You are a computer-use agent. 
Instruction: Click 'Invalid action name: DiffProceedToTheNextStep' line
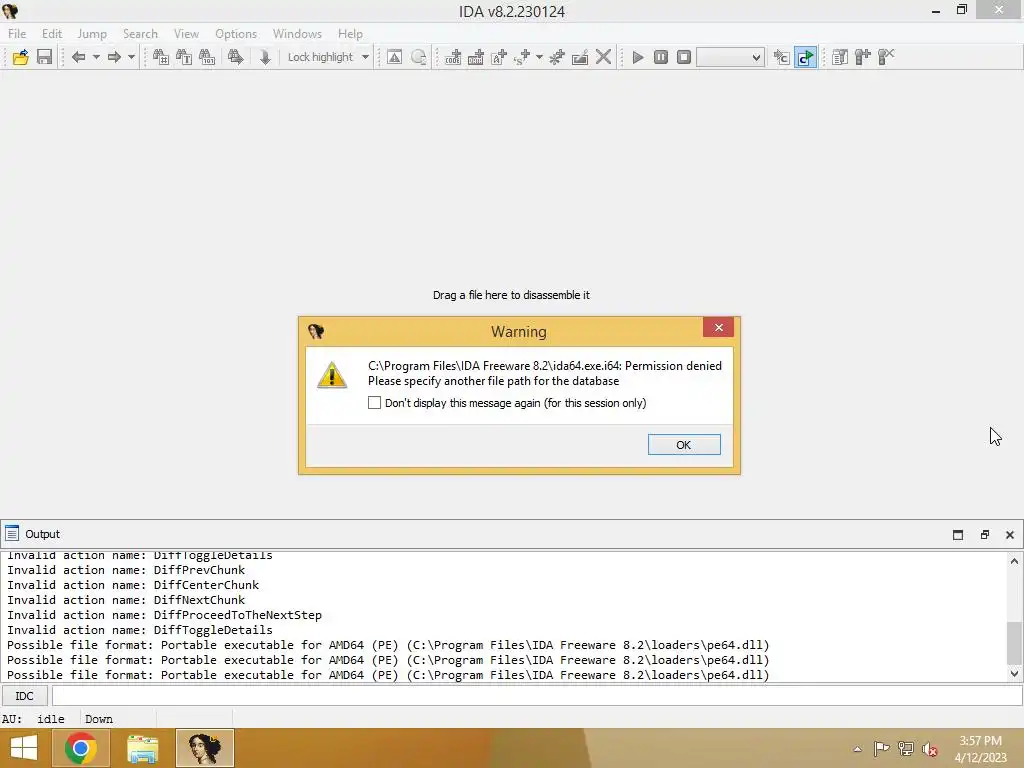pos(165,615)
